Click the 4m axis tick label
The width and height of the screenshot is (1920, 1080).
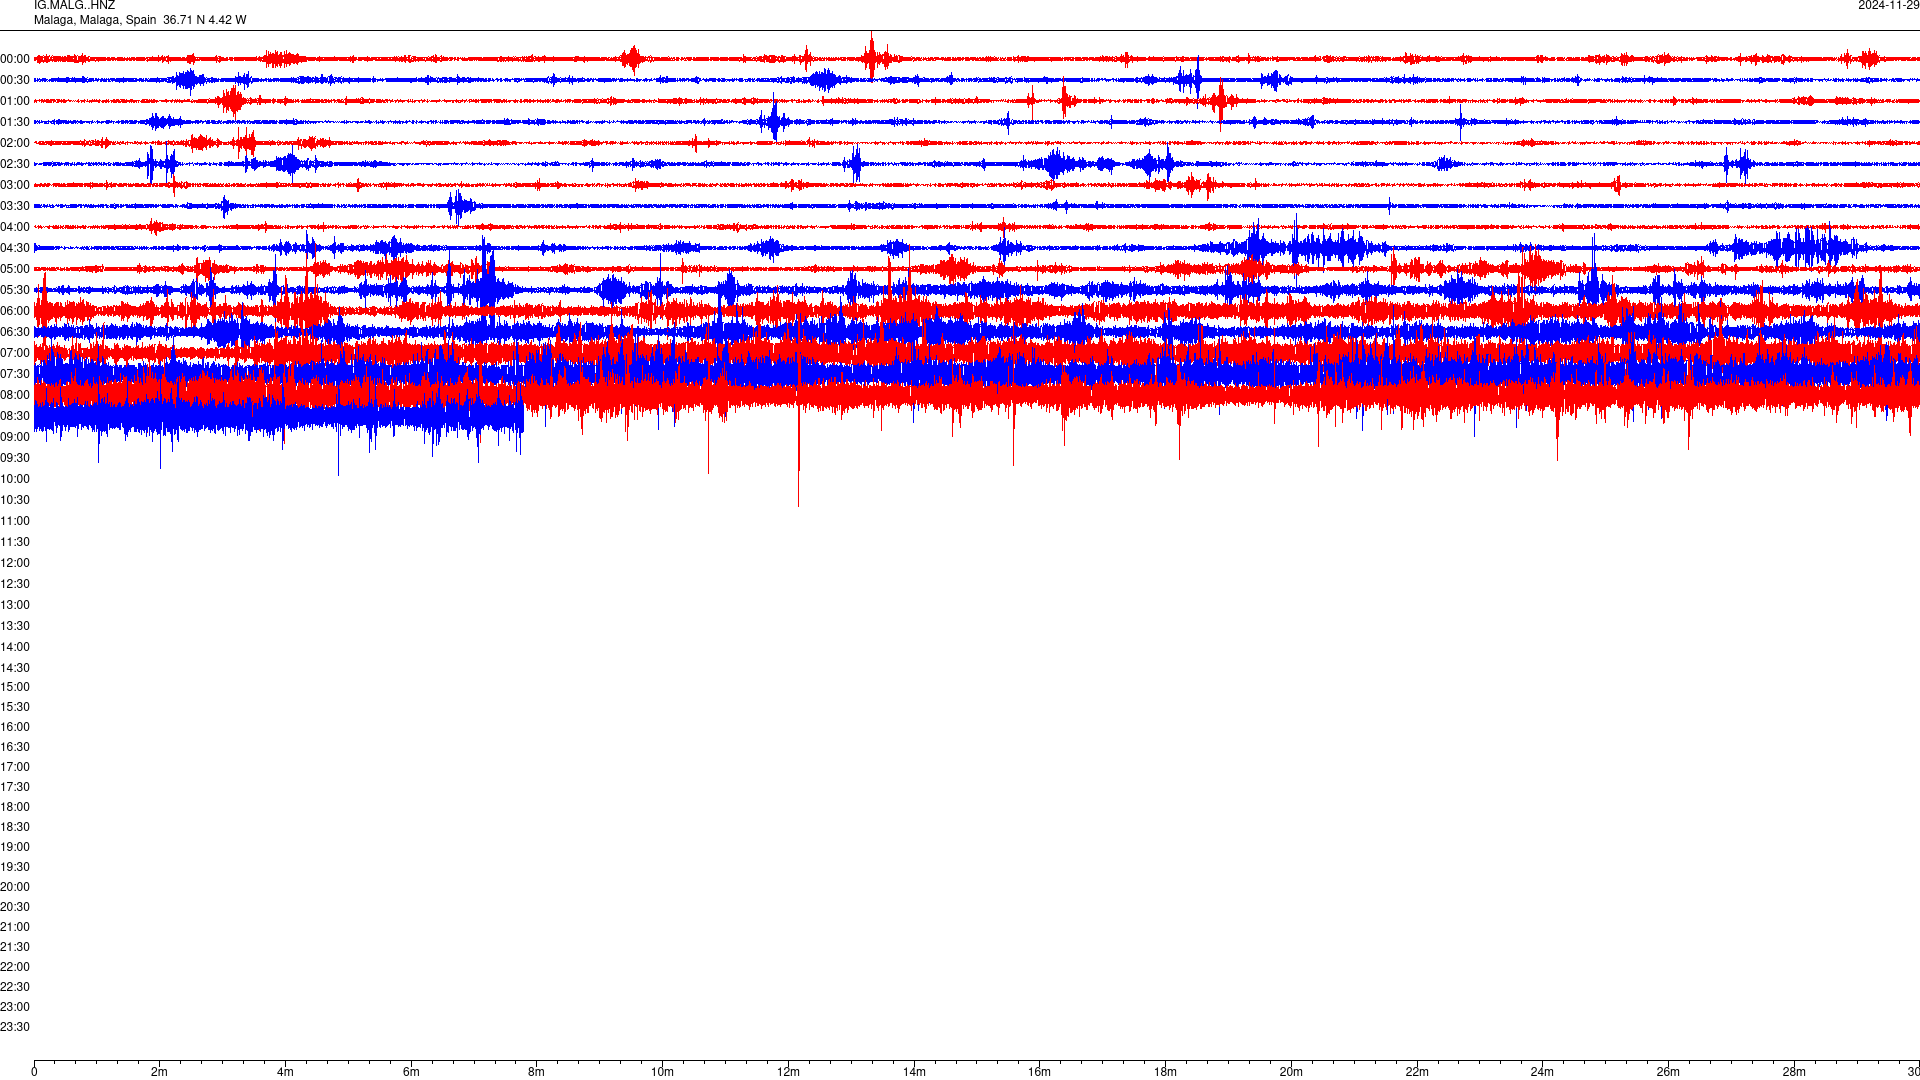(x=285, y=1072)
